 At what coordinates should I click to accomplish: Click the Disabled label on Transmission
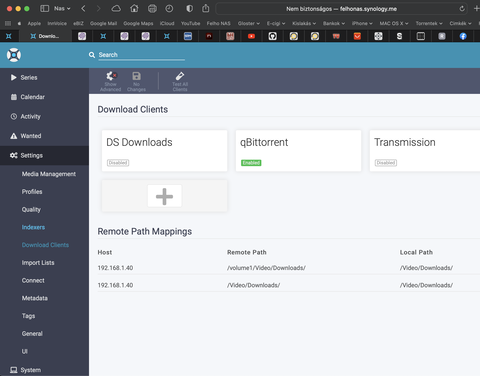pos(386,163)
